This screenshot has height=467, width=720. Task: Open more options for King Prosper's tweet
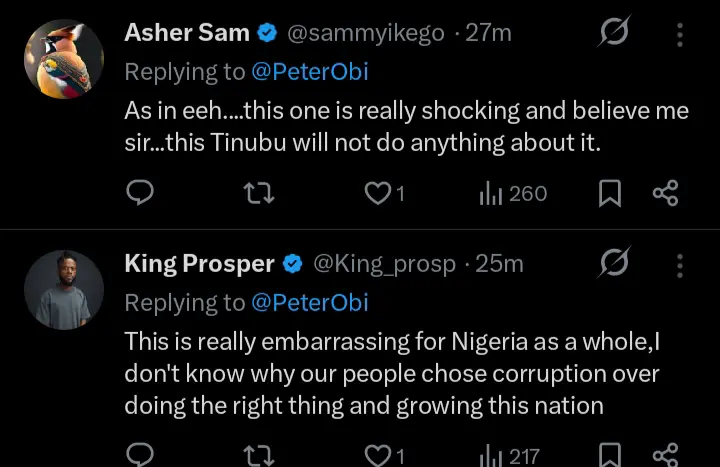tap(680, 265)
